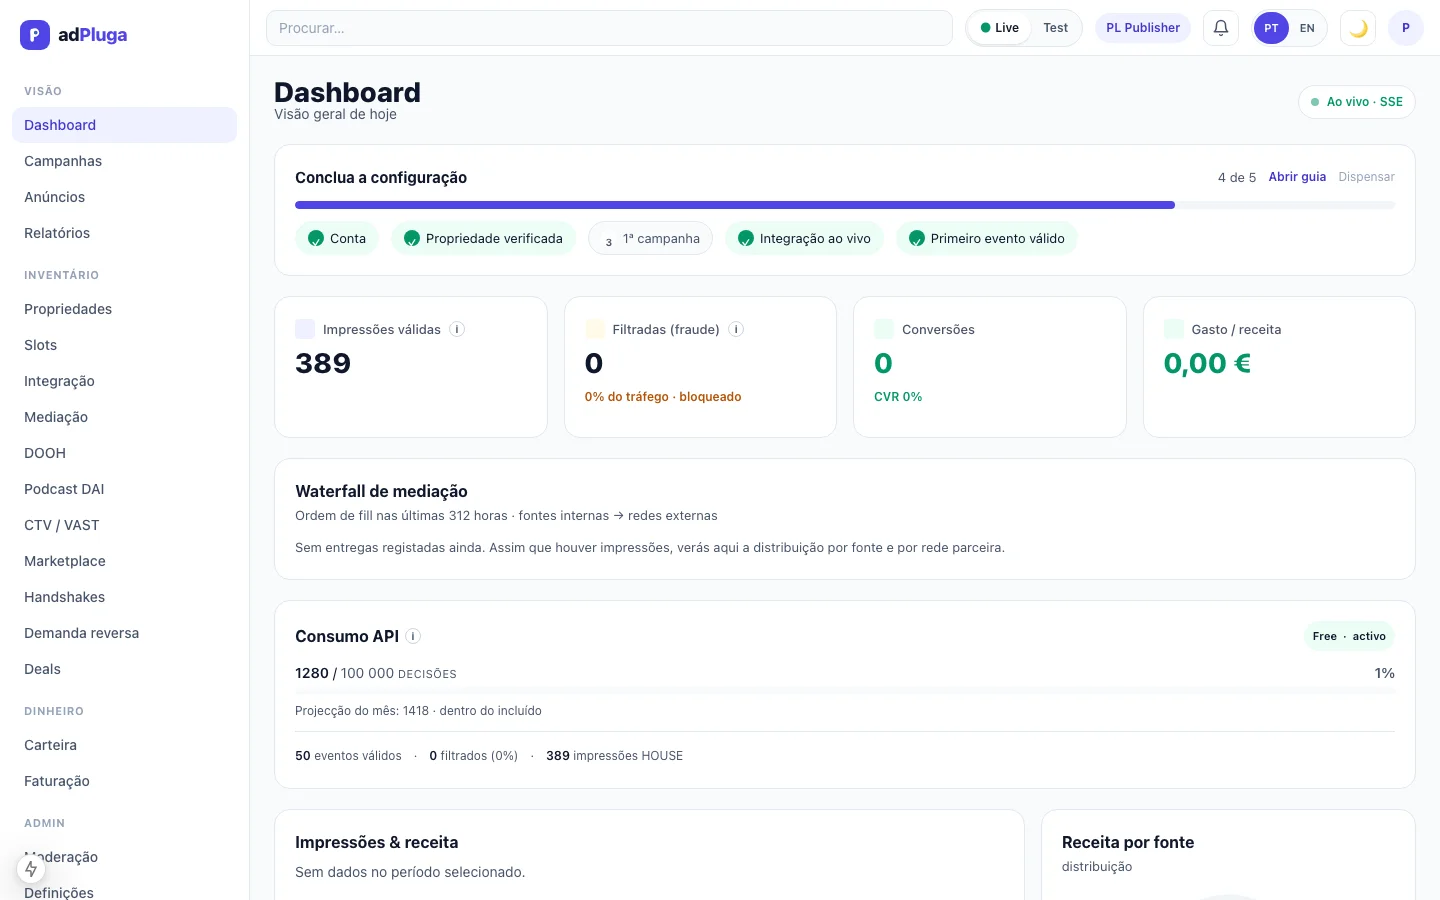This screenshot has height=900, width=1440.
Task: Open Slots in the sidebar
Action: pyautogui.click(x=124, y=345)
